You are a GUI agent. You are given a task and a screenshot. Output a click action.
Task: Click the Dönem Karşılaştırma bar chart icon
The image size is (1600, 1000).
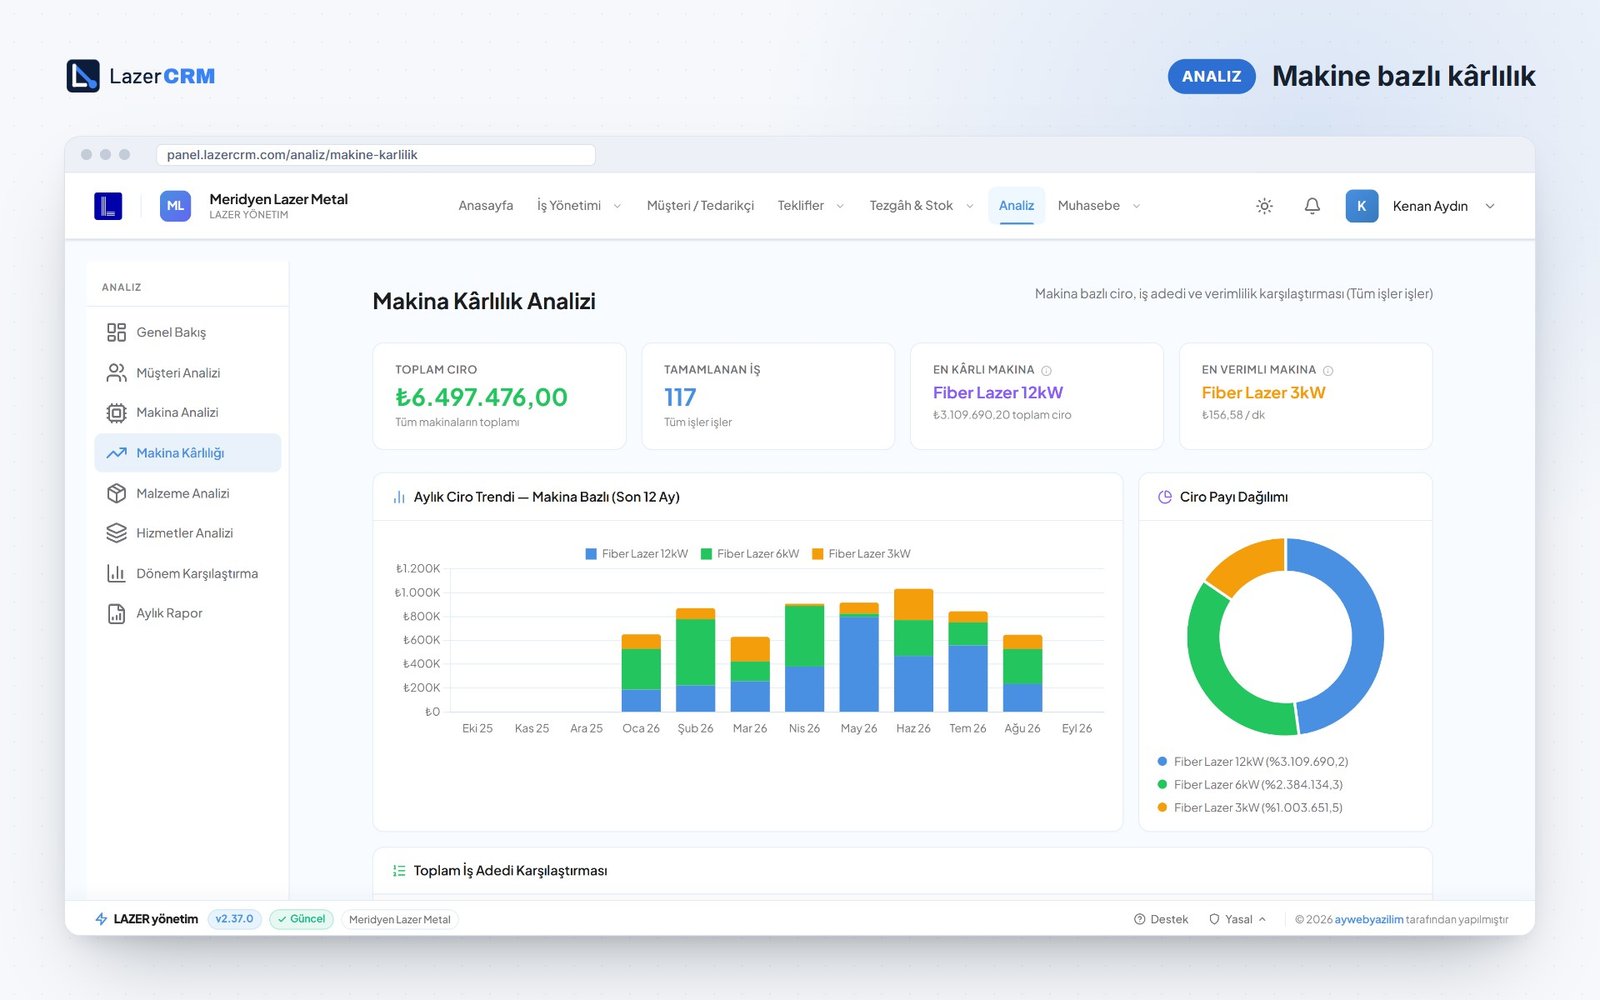click(x=116, y=573)
